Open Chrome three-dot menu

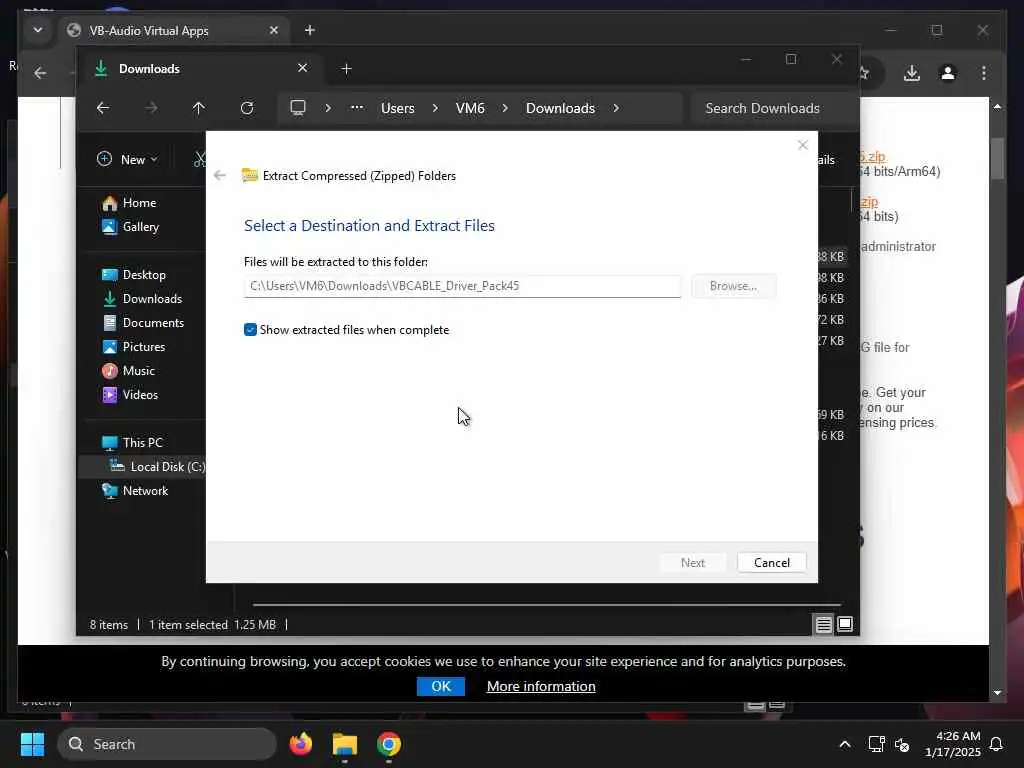984,73
